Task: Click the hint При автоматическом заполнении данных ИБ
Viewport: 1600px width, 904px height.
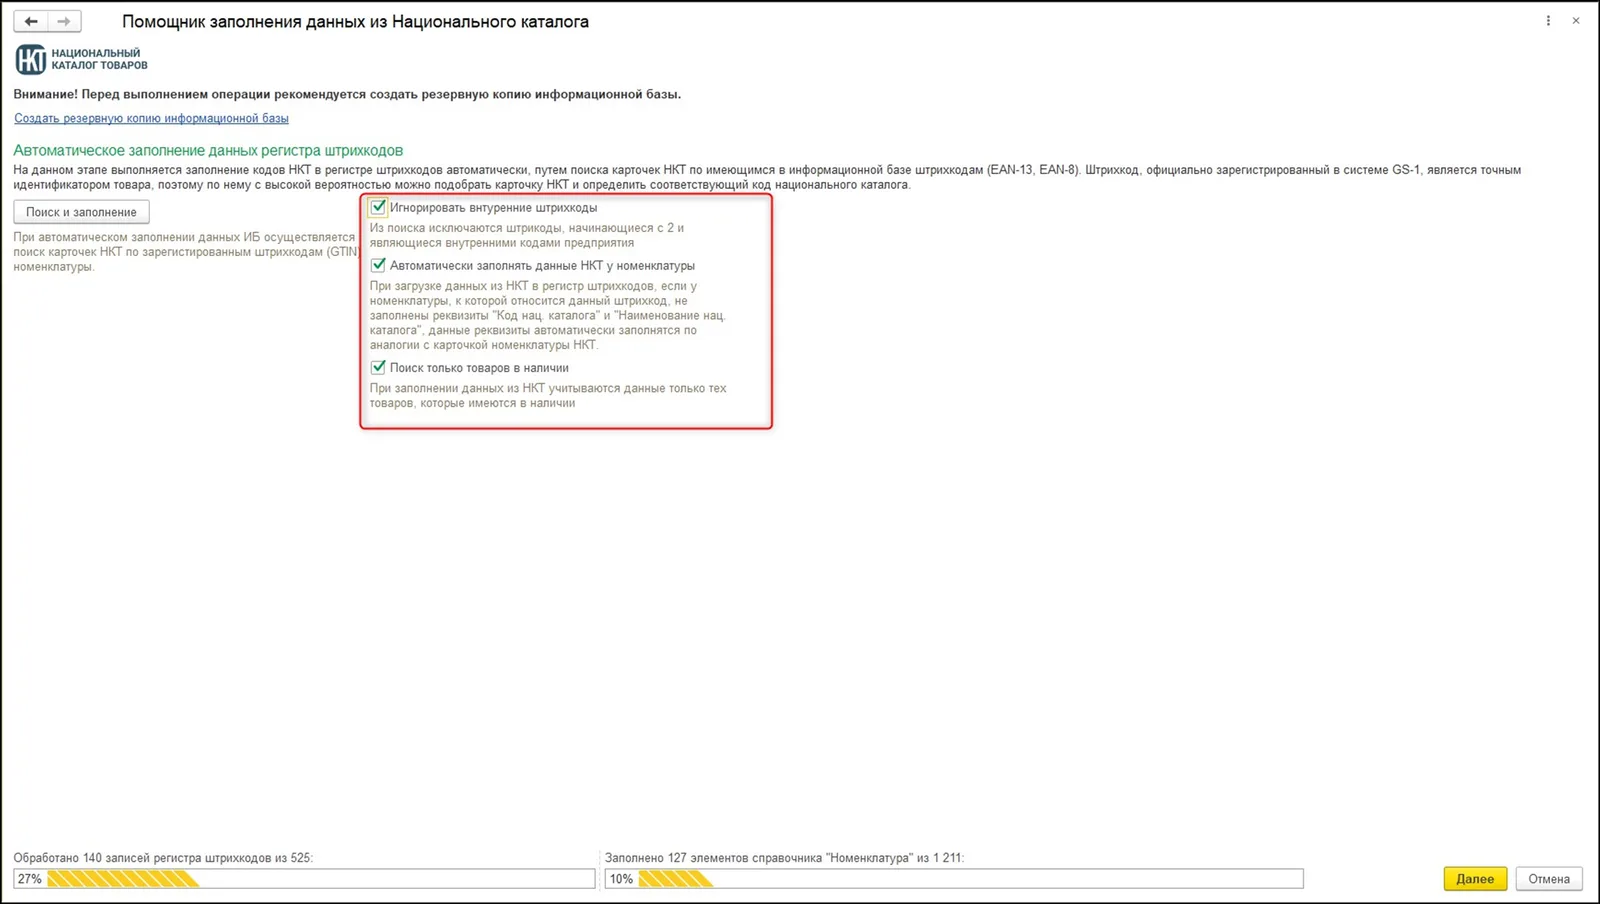Action: (186, 252)
